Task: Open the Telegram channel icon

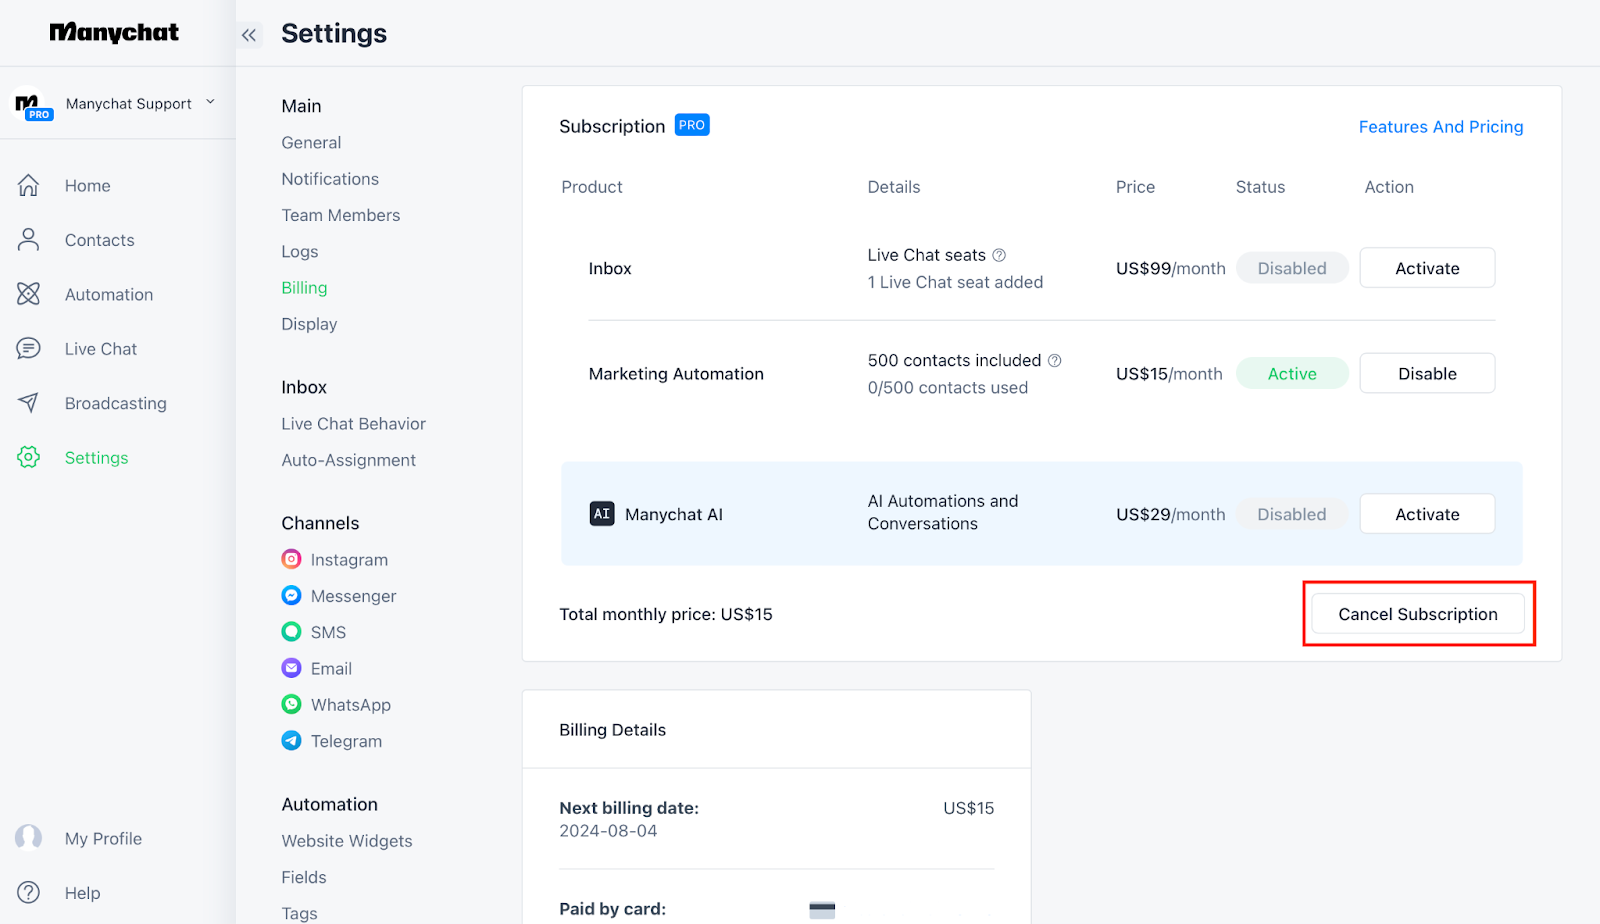Action: [x=291, y=740]
